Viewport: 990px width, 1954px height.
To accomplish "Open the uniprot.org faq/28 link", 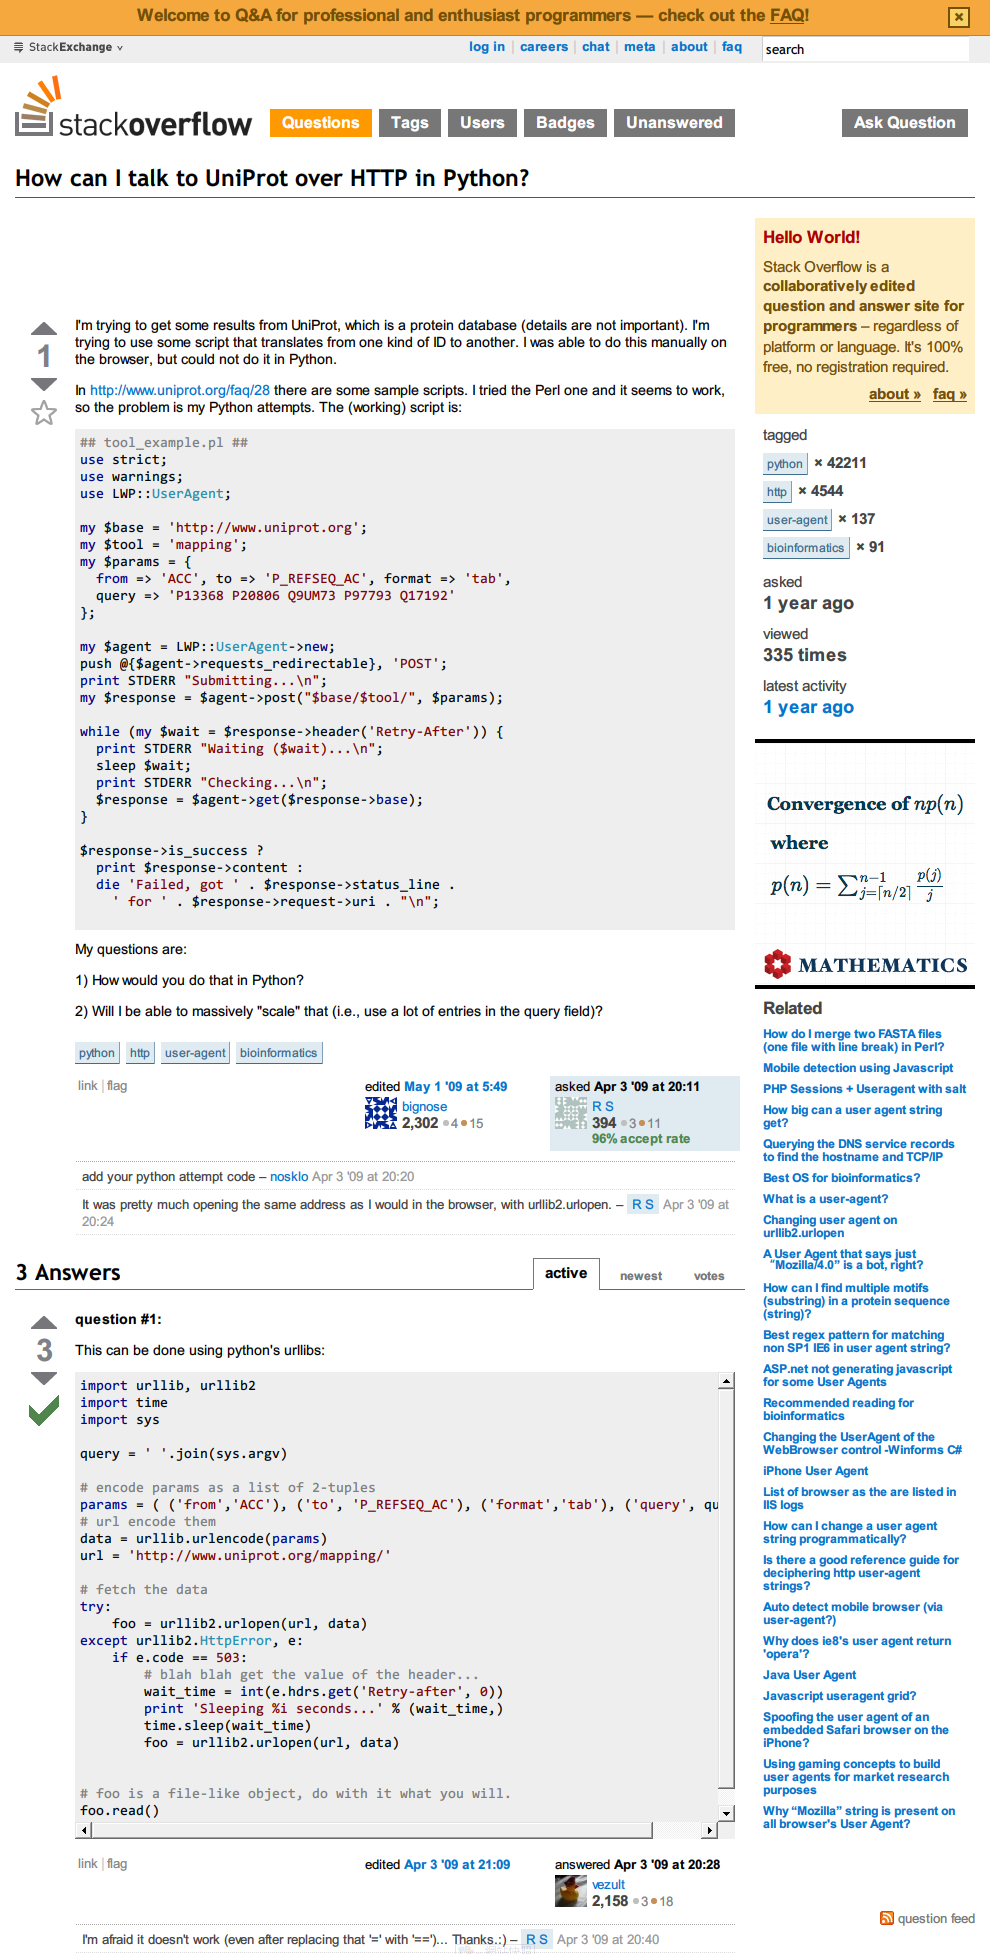I will pyautogui.click(x=180, y=390).
